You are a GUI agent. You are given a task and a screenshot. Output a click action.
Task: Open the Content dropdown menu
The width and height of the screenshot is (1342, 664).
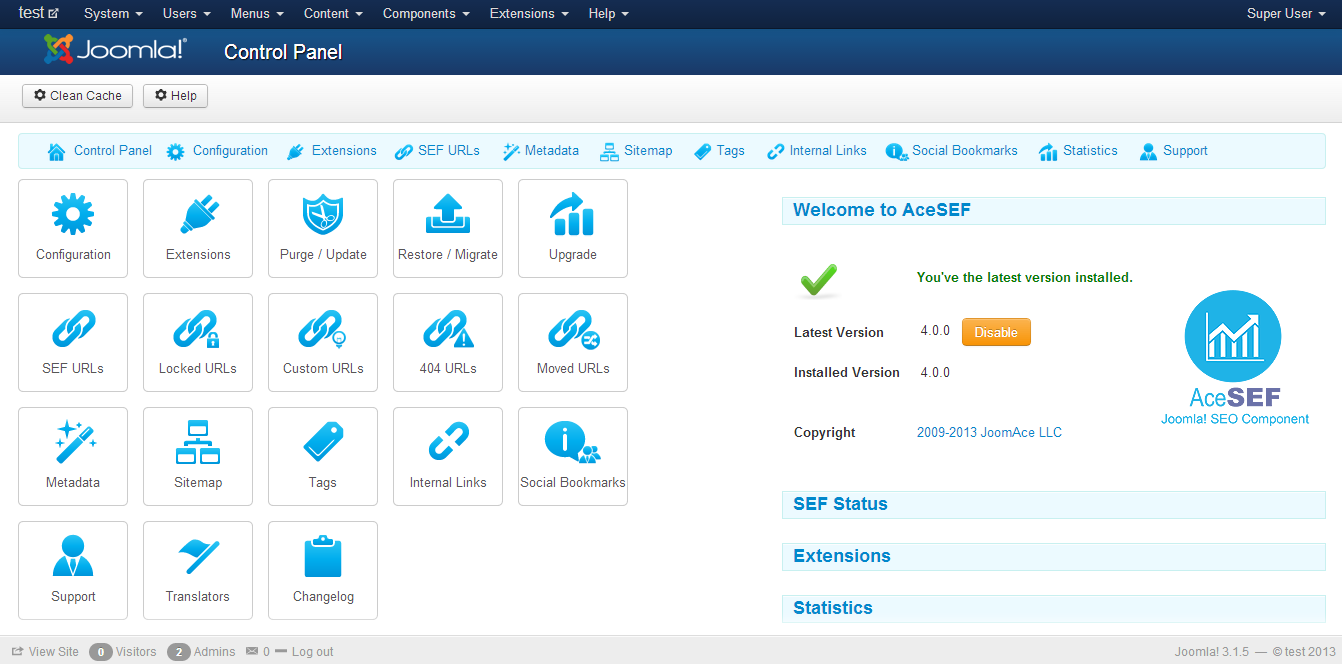coord(333,14)
